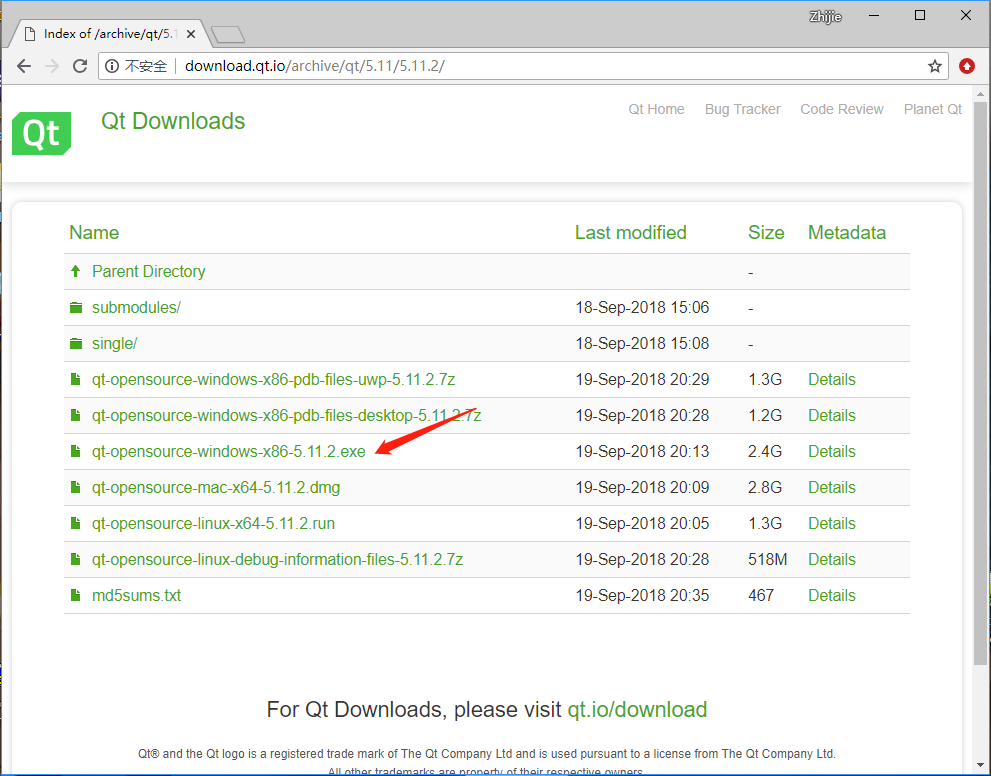Screen dimensions: 991x776
Task: Minimize the browser window
Action: [x=874, y=16]
